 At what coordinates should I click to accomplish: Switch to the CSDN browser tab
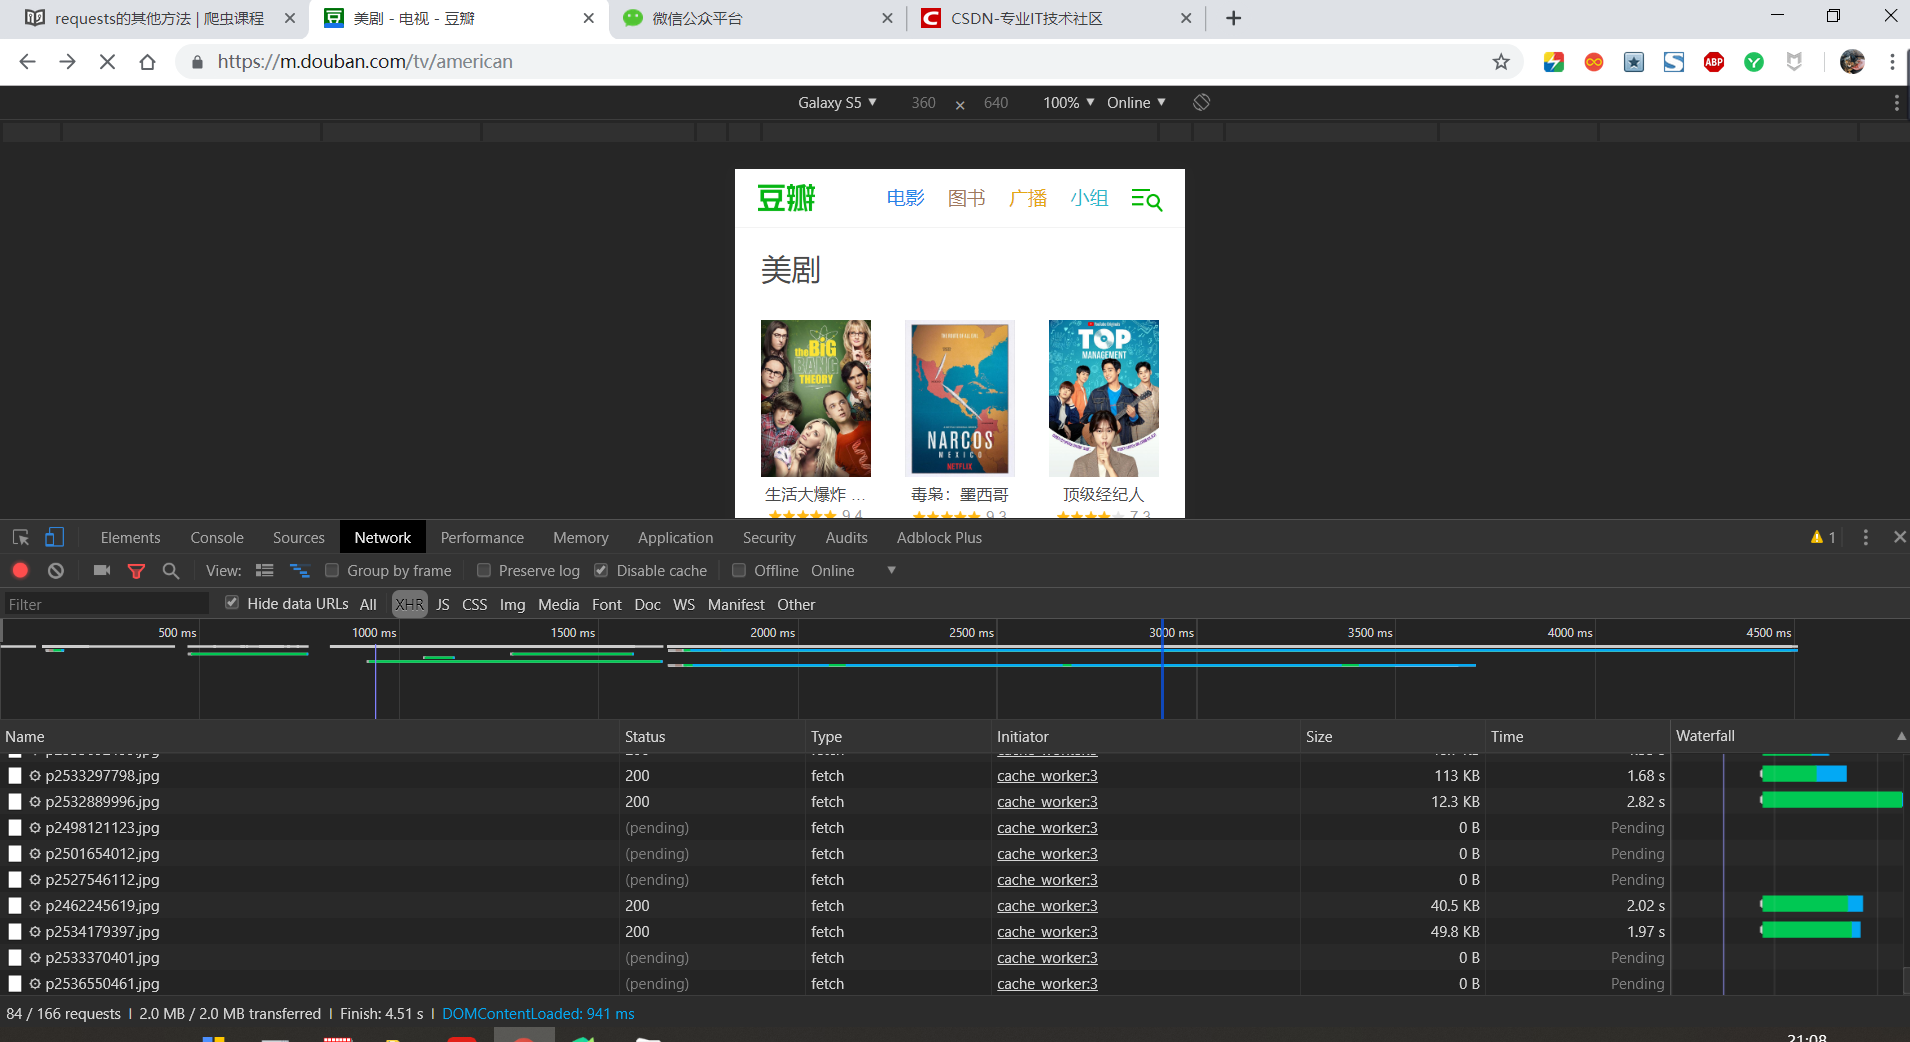pos(1056,18)
